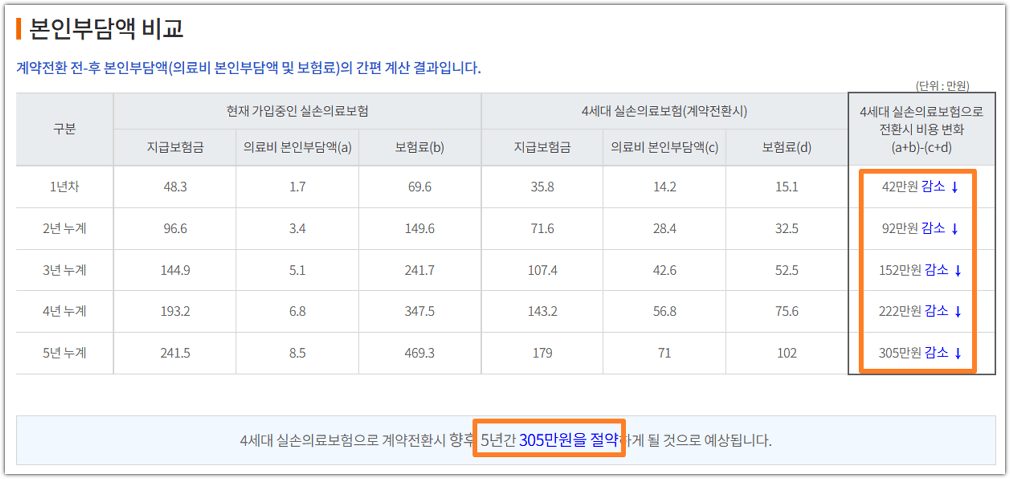Select the '5년 누계' row label
This screenshot has width=1010, height=479.
tap(64, 353)
